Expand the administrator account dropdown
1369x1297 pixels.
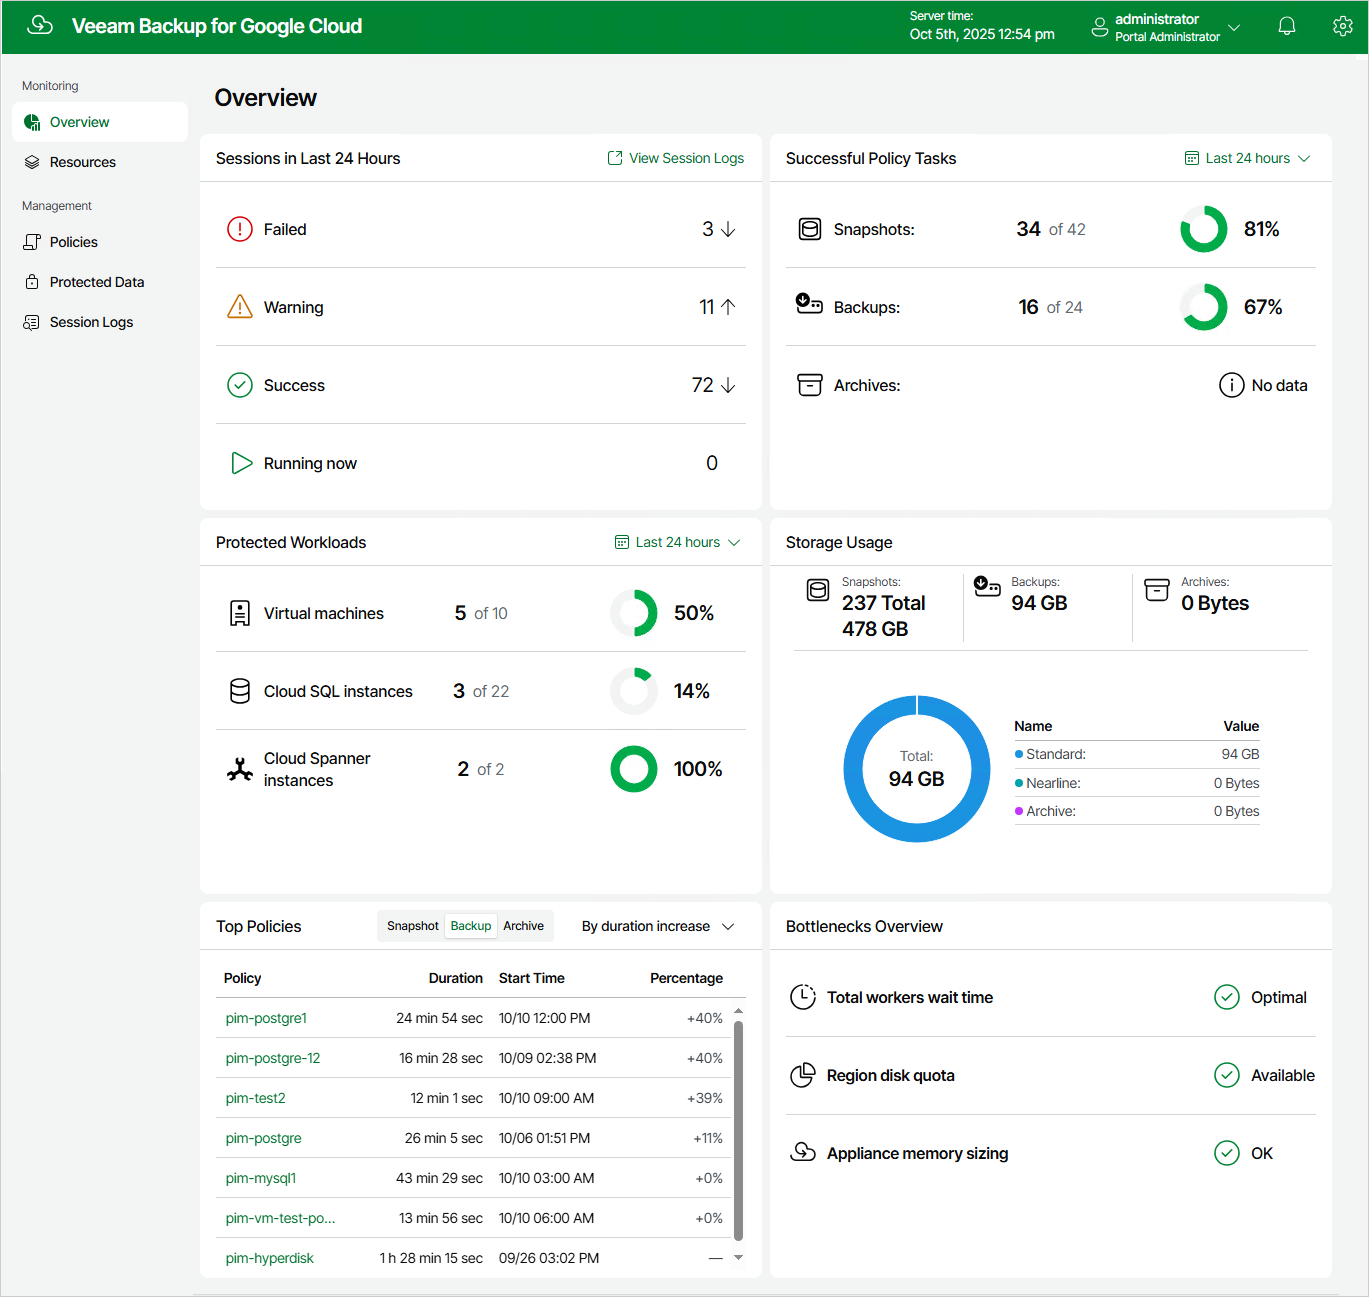pos(1234,27)
